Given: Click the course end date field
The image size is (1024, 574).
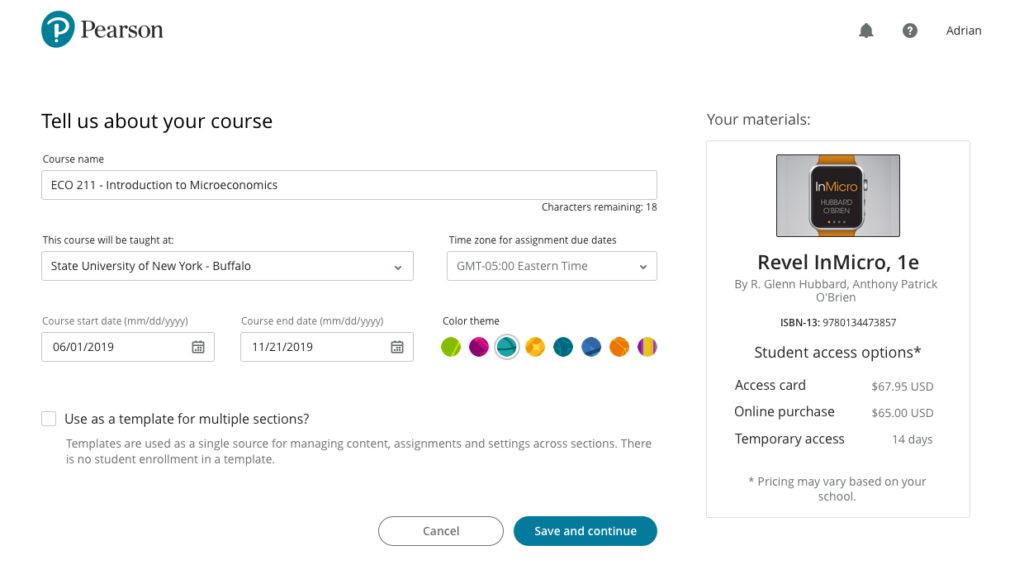Looking at the screenshot, I should point(327,347).
